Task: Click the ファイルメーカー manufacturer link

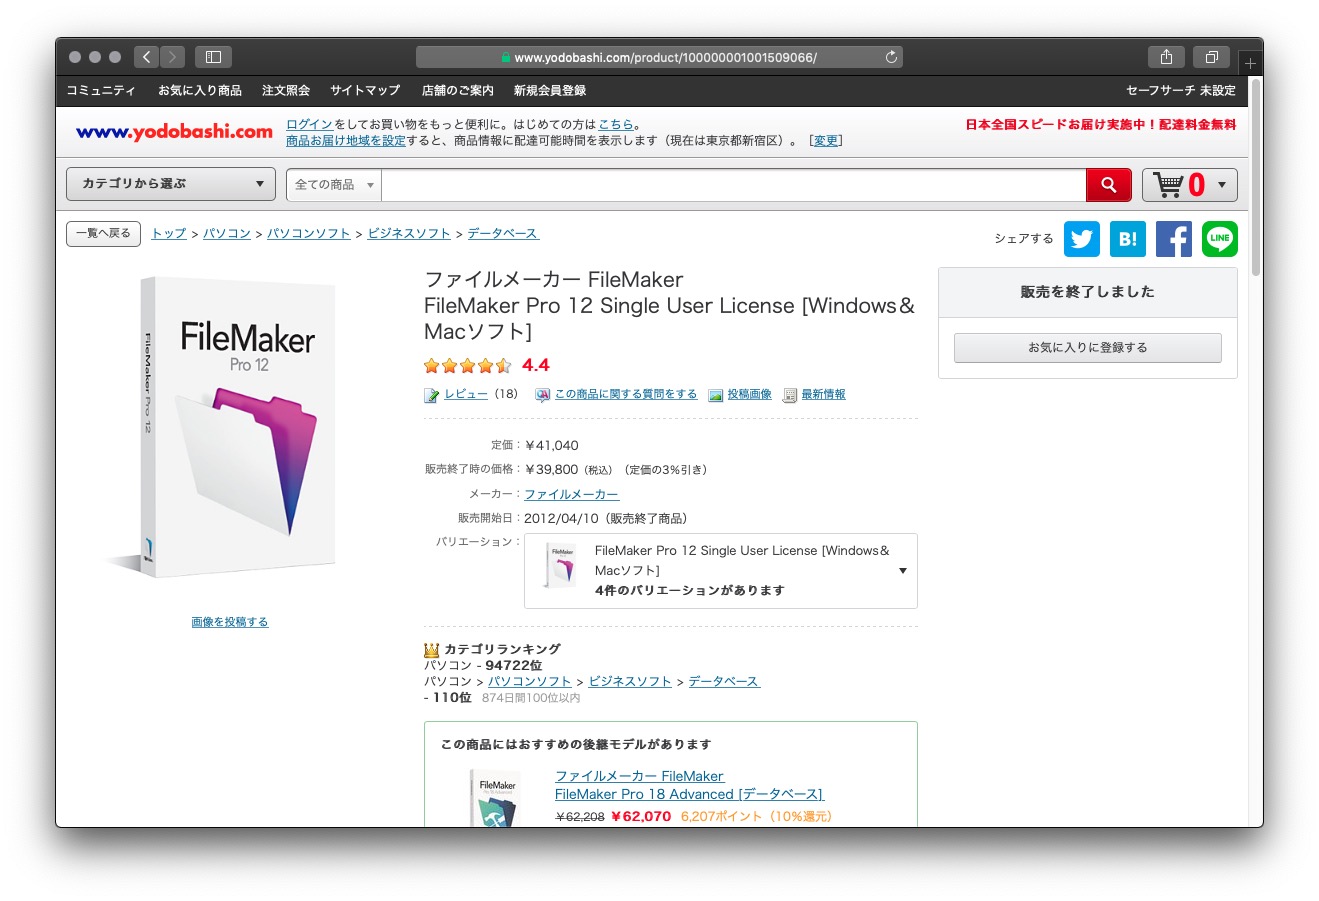Action: (x=572, y=494)
